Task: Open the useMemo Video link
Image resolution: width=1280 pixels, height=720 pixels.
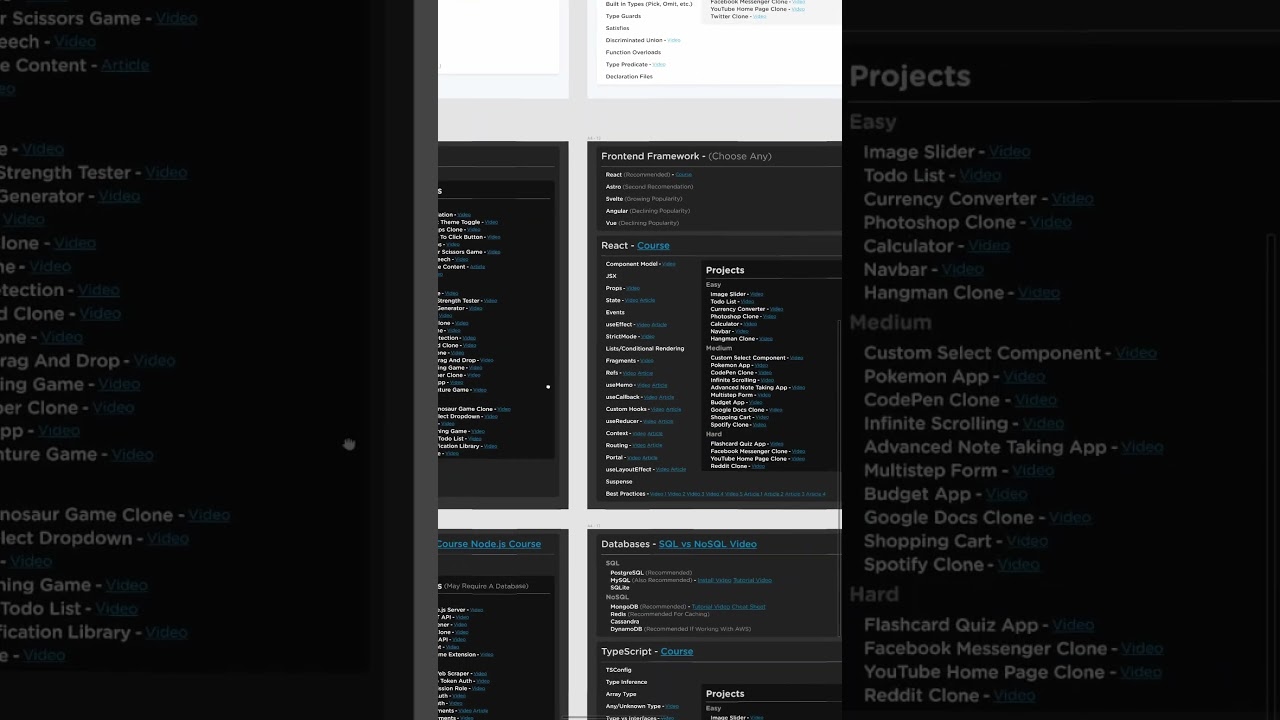Action: pos(643,385)
